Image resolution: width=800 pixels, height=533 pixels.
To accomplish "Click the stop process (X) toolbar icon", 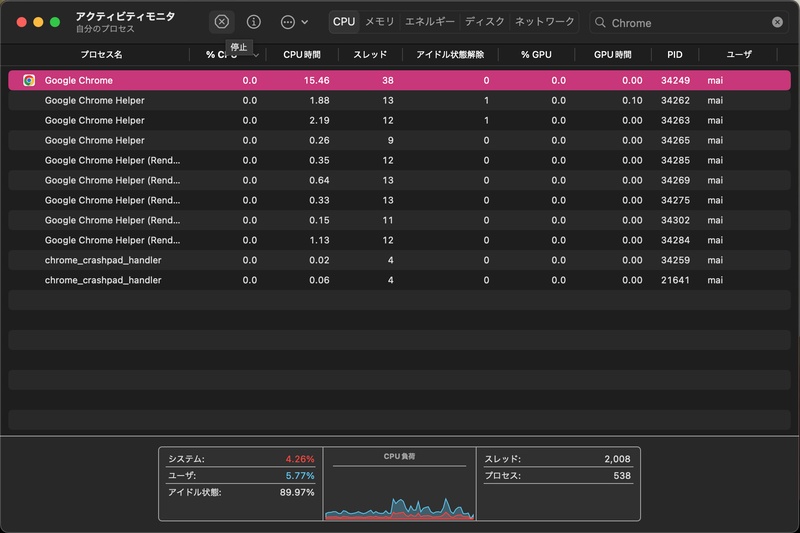I will (221, 22).
